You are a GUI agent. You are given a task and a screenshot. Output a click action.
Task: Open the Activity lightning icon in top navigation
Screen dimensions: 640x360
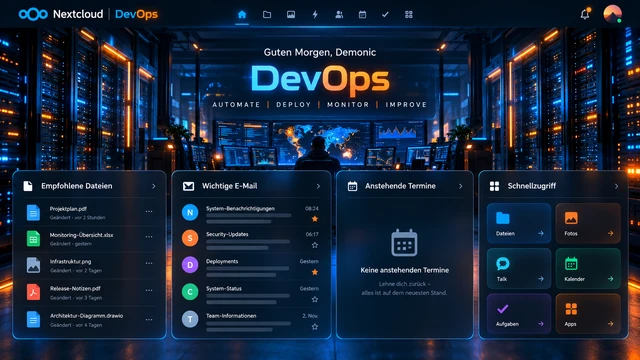315,15
